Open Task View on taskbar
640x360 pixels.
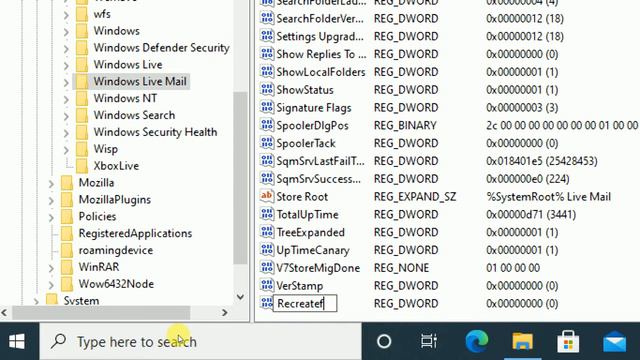[x=429, y=342]
